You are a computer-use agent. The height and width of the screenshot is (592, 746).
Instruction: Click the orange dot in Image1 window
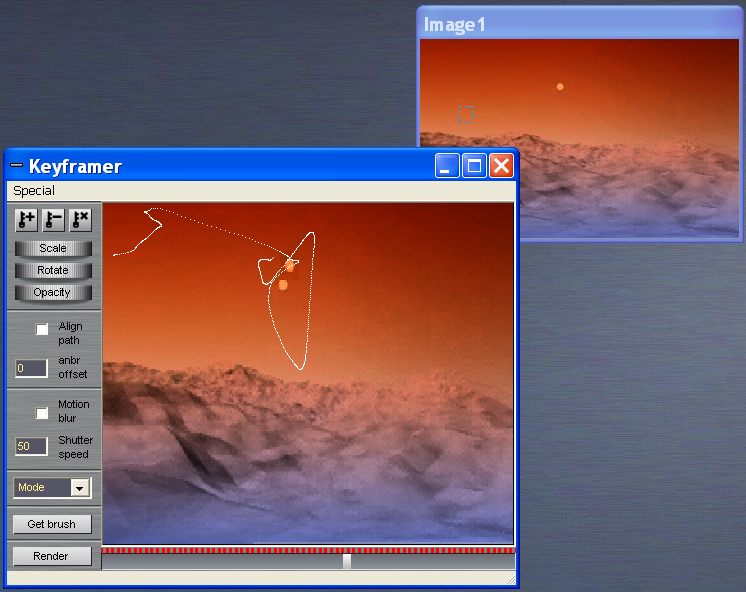point(560,87)
